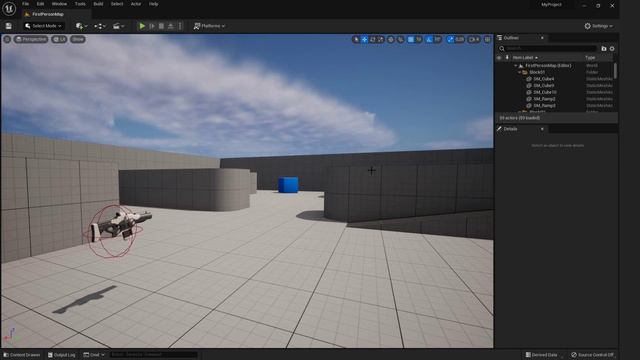
Task: Click the Stop playback button
Action: point(162,26)
